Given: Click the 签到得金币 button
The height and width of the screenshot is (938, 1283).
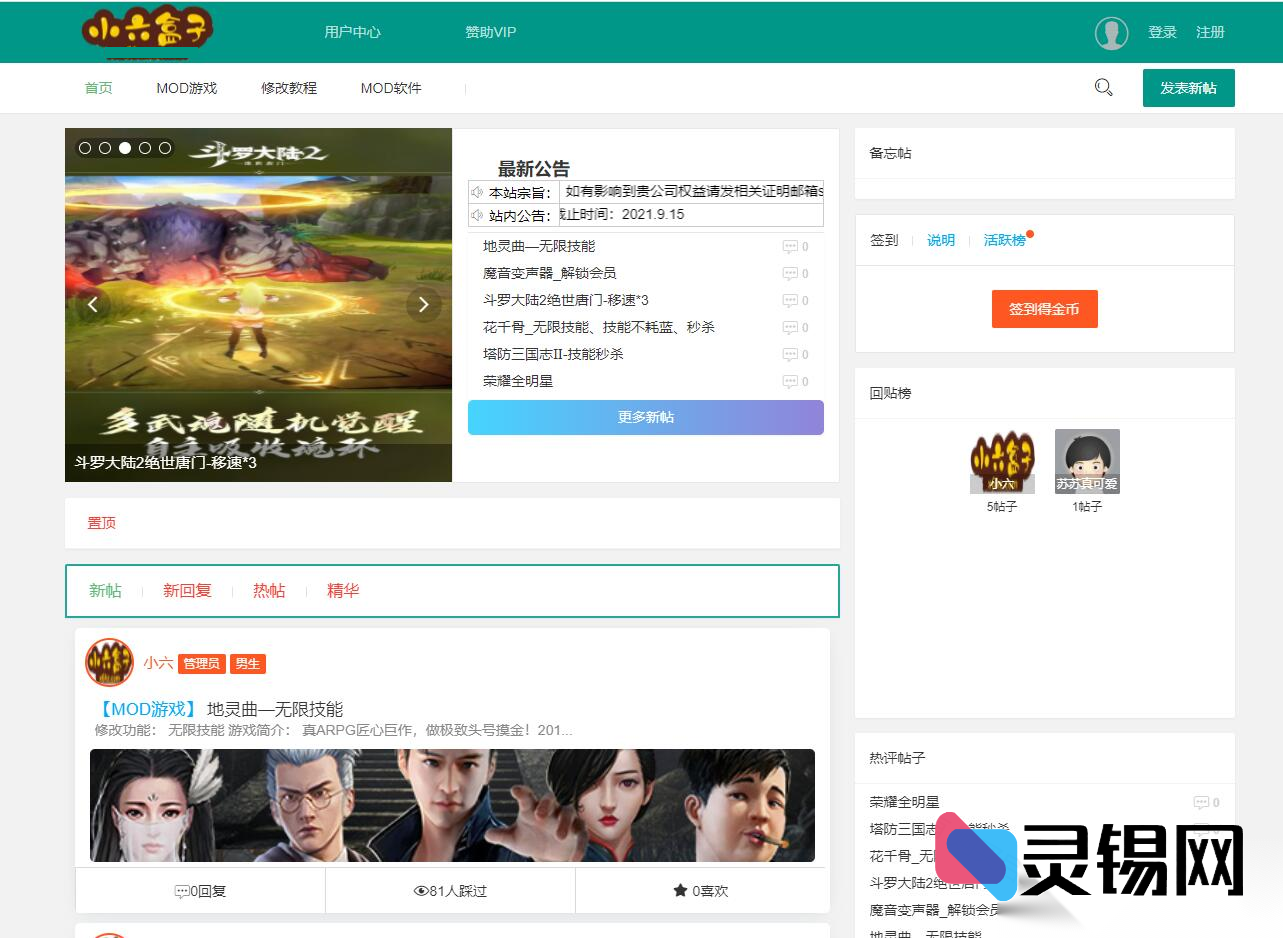Looking at the screenshot, I should point(1044,309).
